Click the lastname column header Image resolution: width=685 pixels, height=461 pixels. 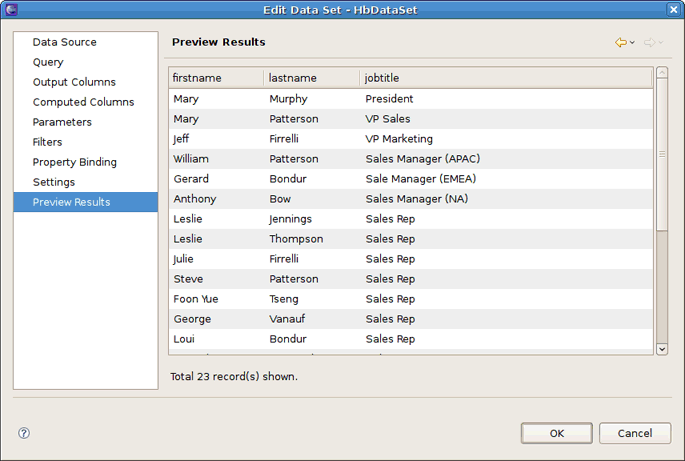click(x=311, y=78)
